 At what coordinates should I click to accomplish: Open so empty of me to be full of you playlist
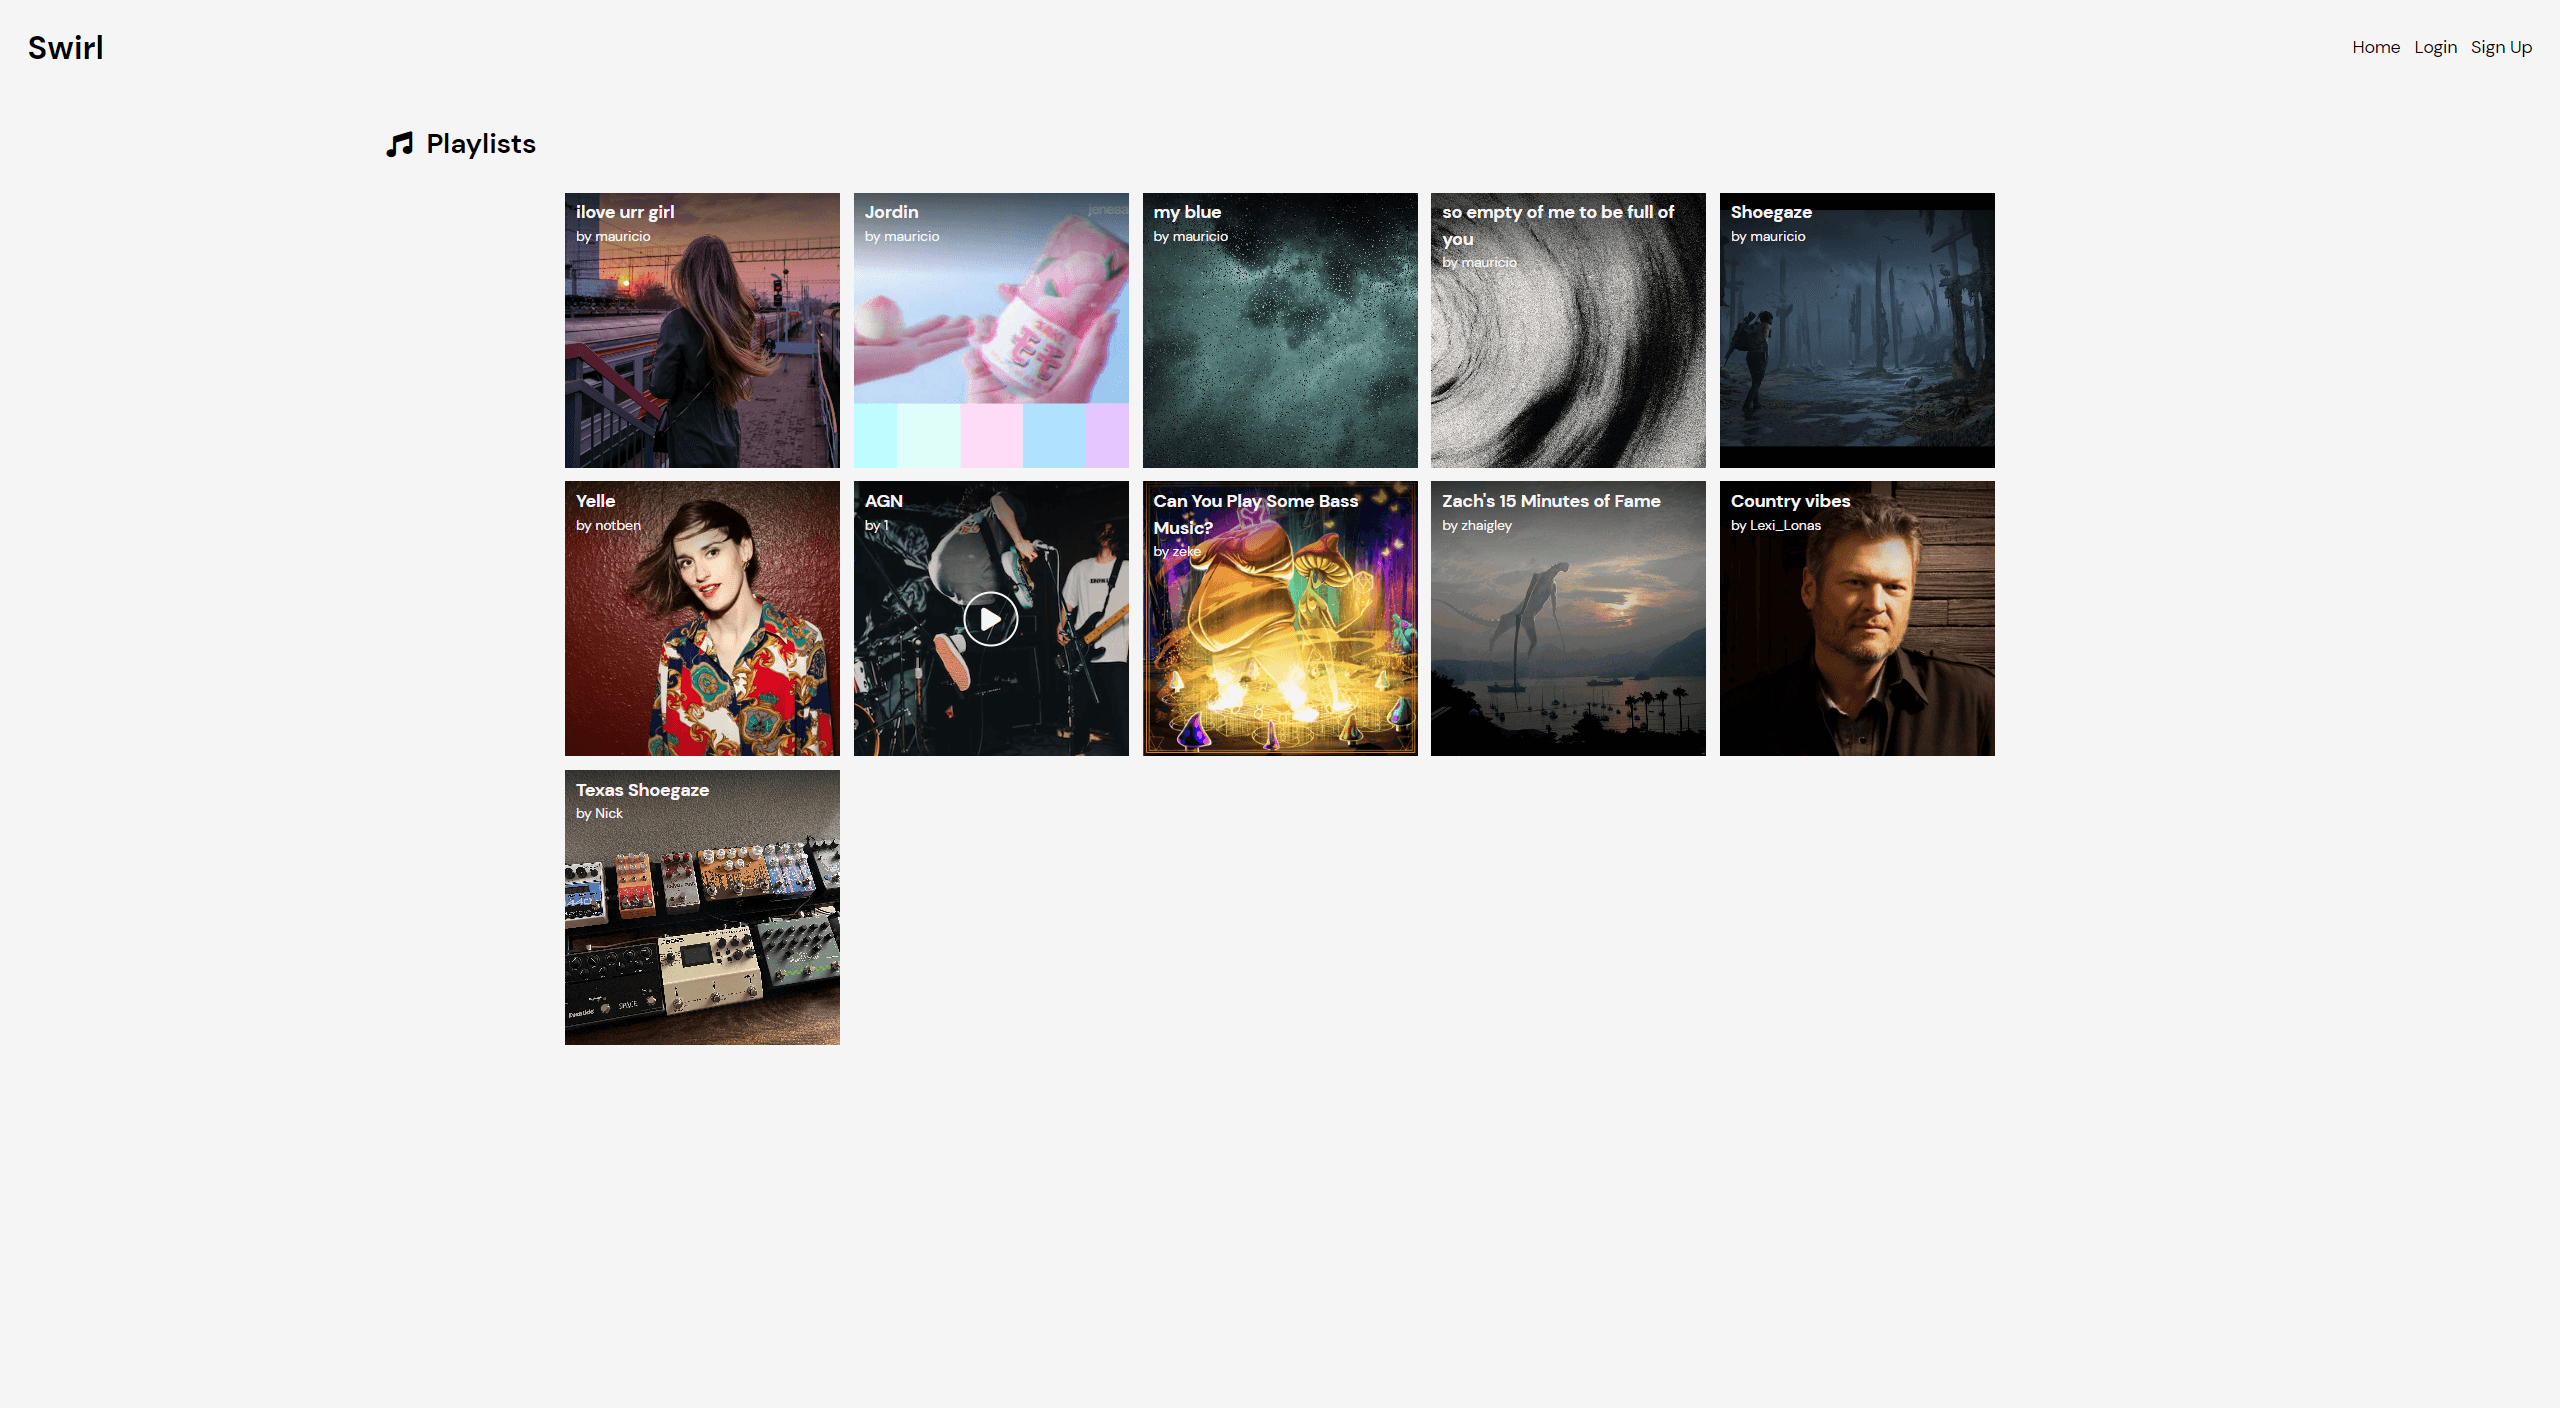coord(1567,329)
